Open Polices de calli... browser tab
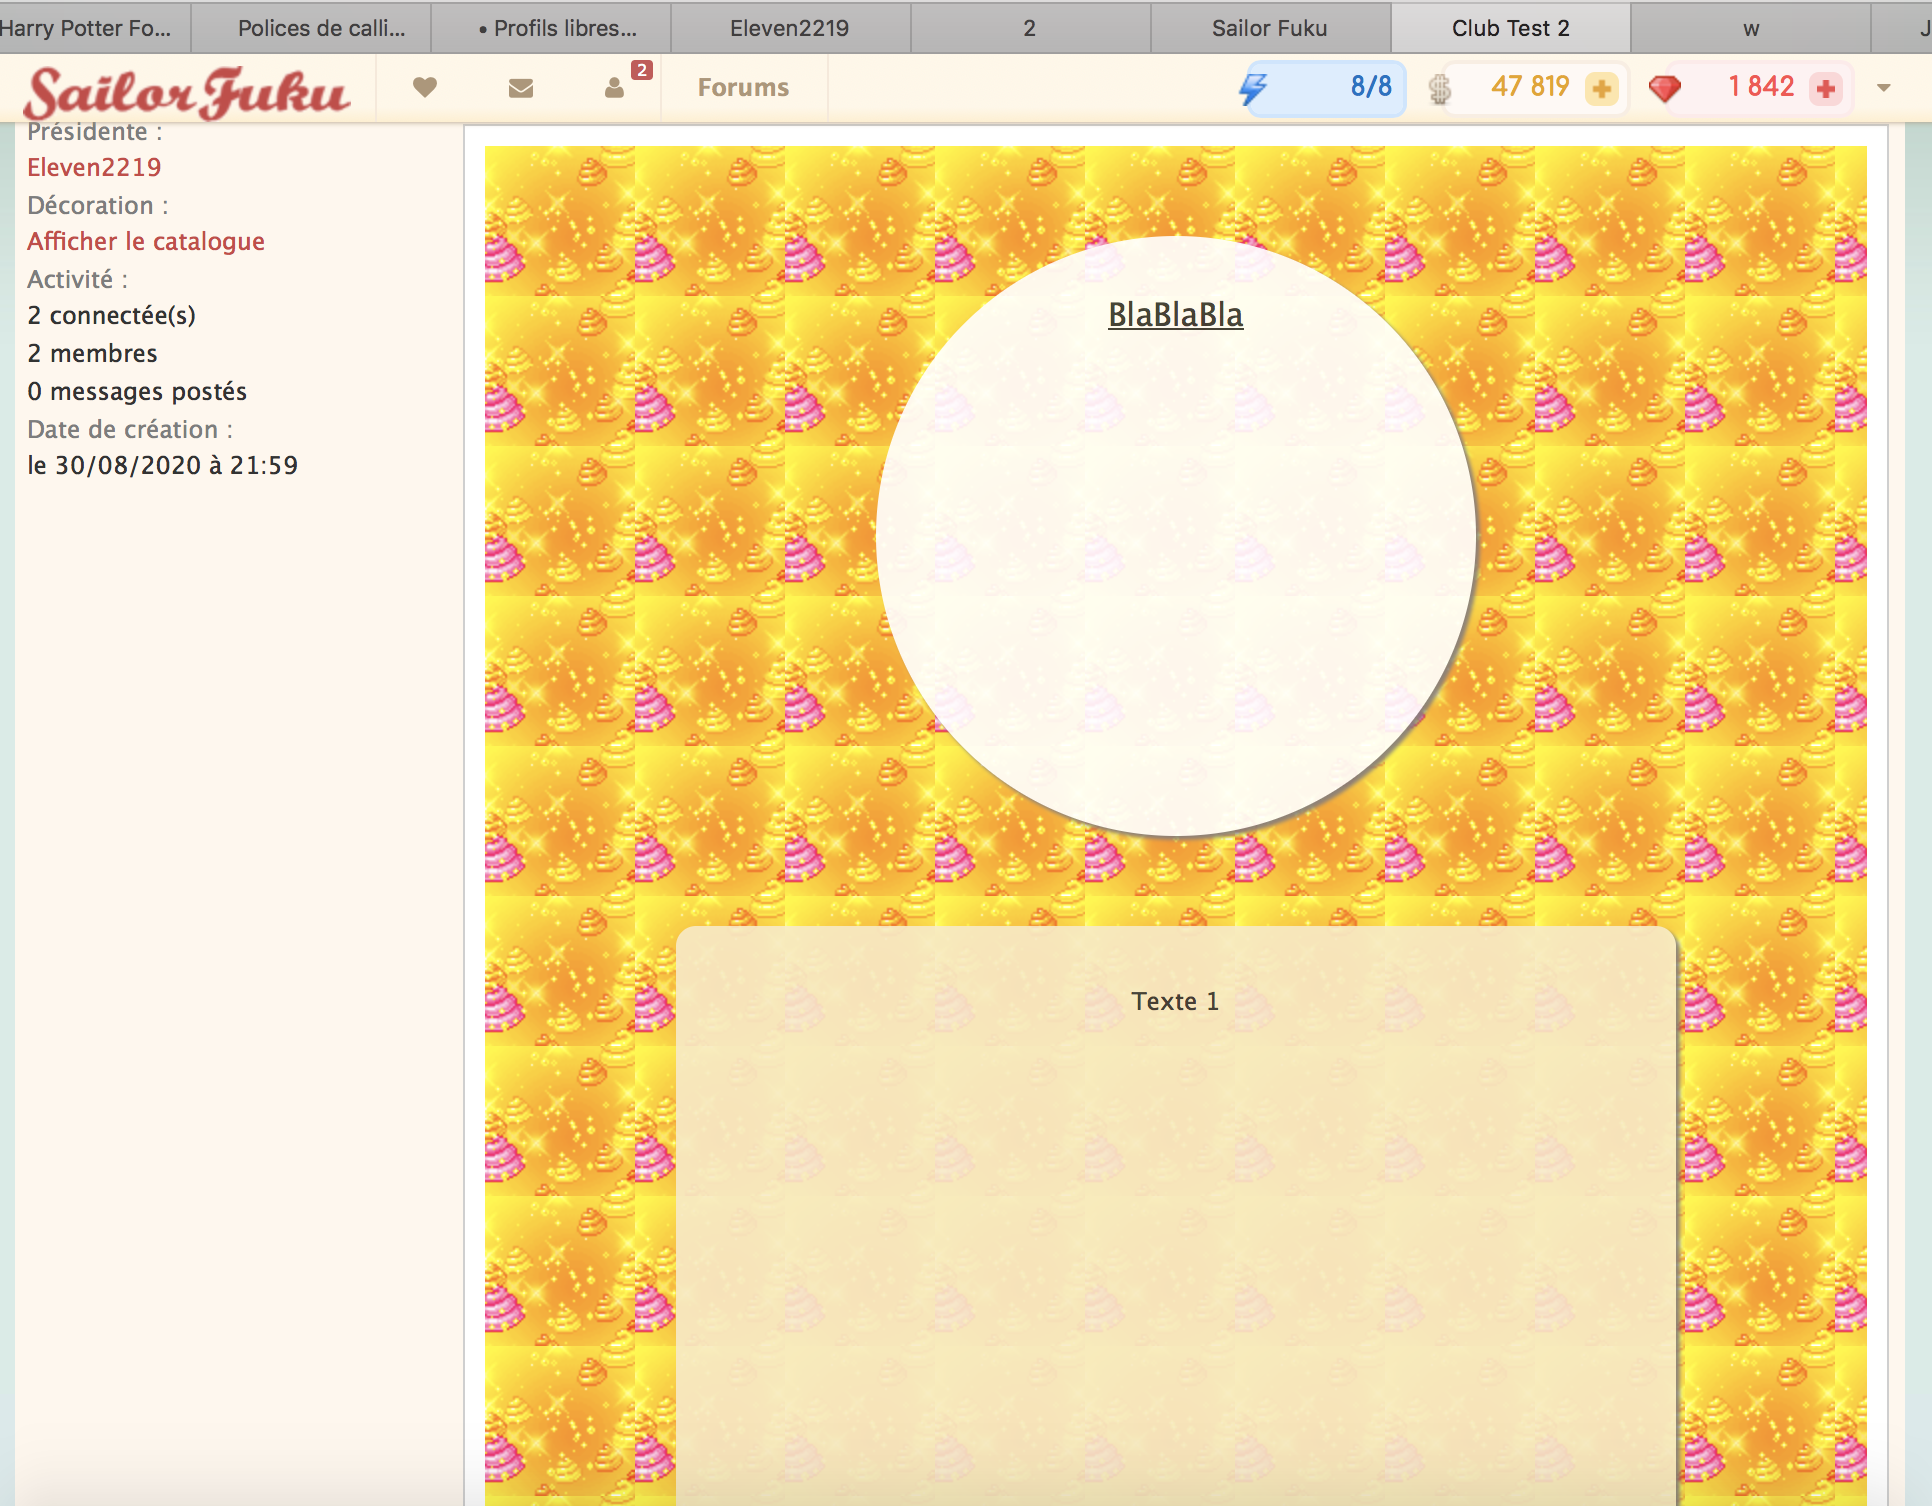 click(x=321, y=28)
